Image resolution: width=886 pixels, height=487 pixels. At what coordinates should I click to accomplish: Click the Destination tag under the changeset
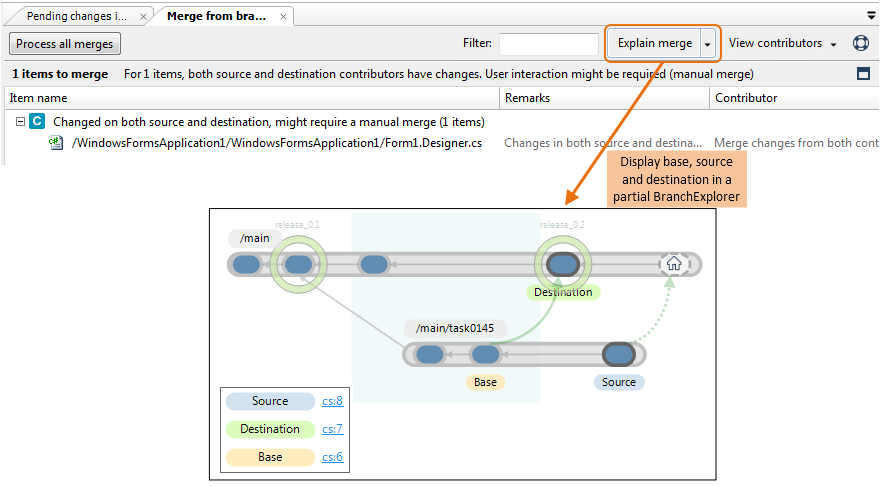563,292
